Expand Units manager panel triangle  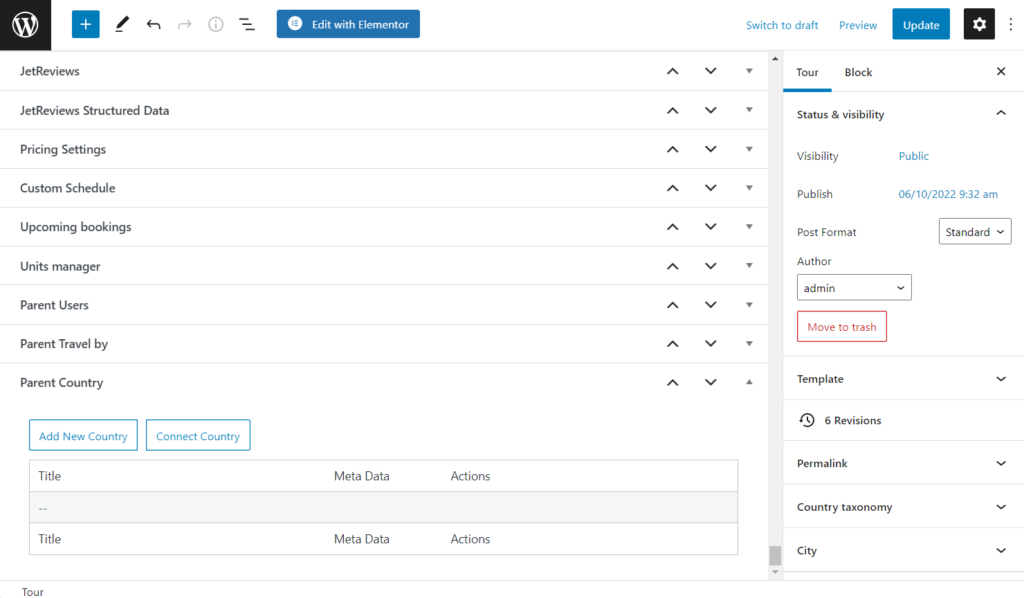click(x=749, y=265)
